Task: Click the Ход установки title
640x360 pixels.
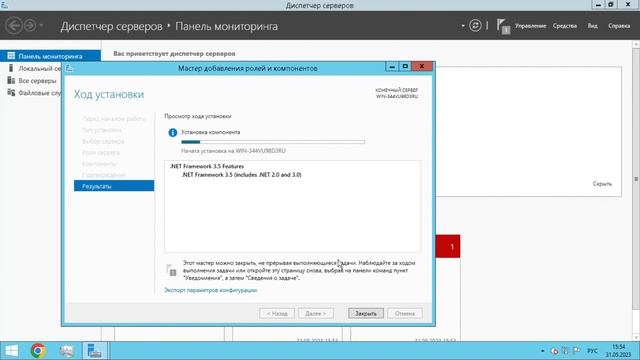Action: 109,94
